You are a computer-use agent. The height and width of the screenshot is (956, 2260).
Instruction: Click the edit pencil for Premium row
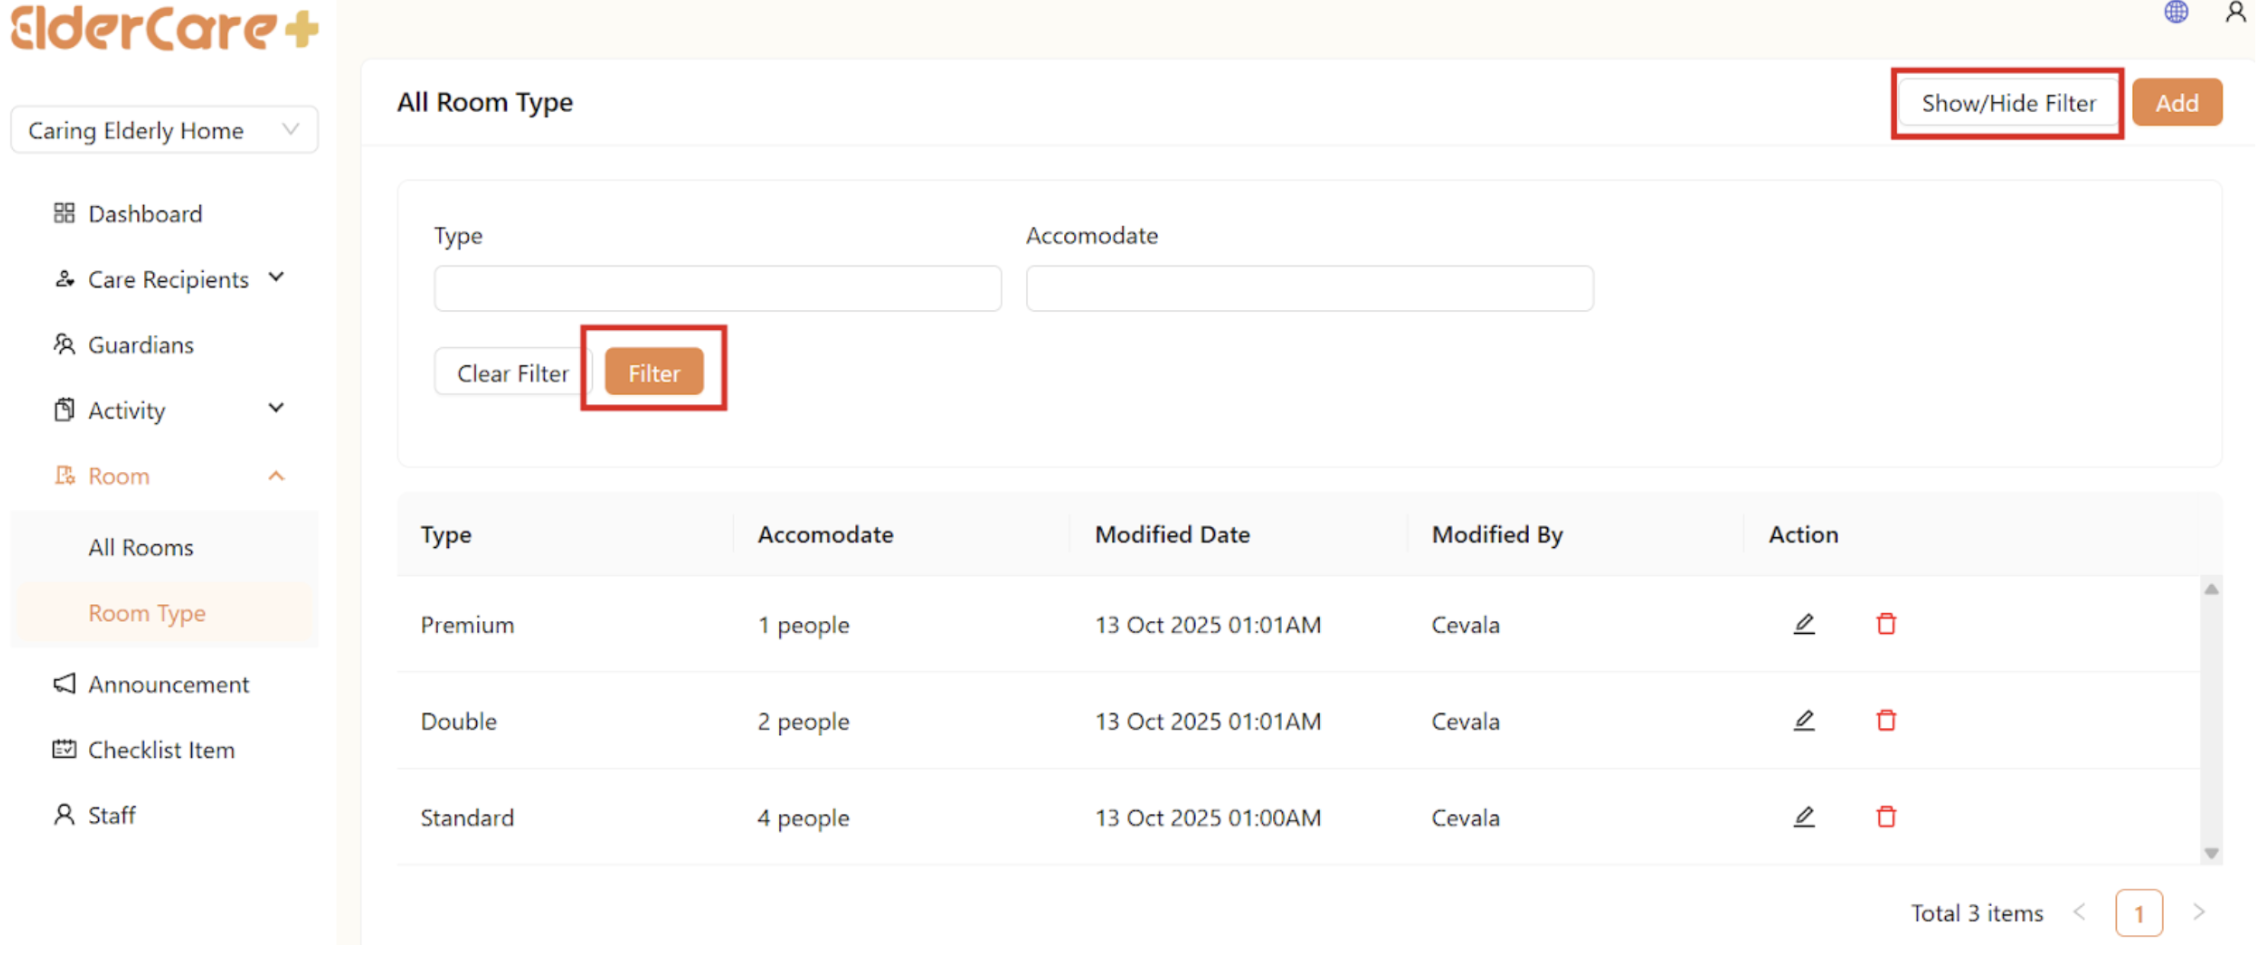1803,625
